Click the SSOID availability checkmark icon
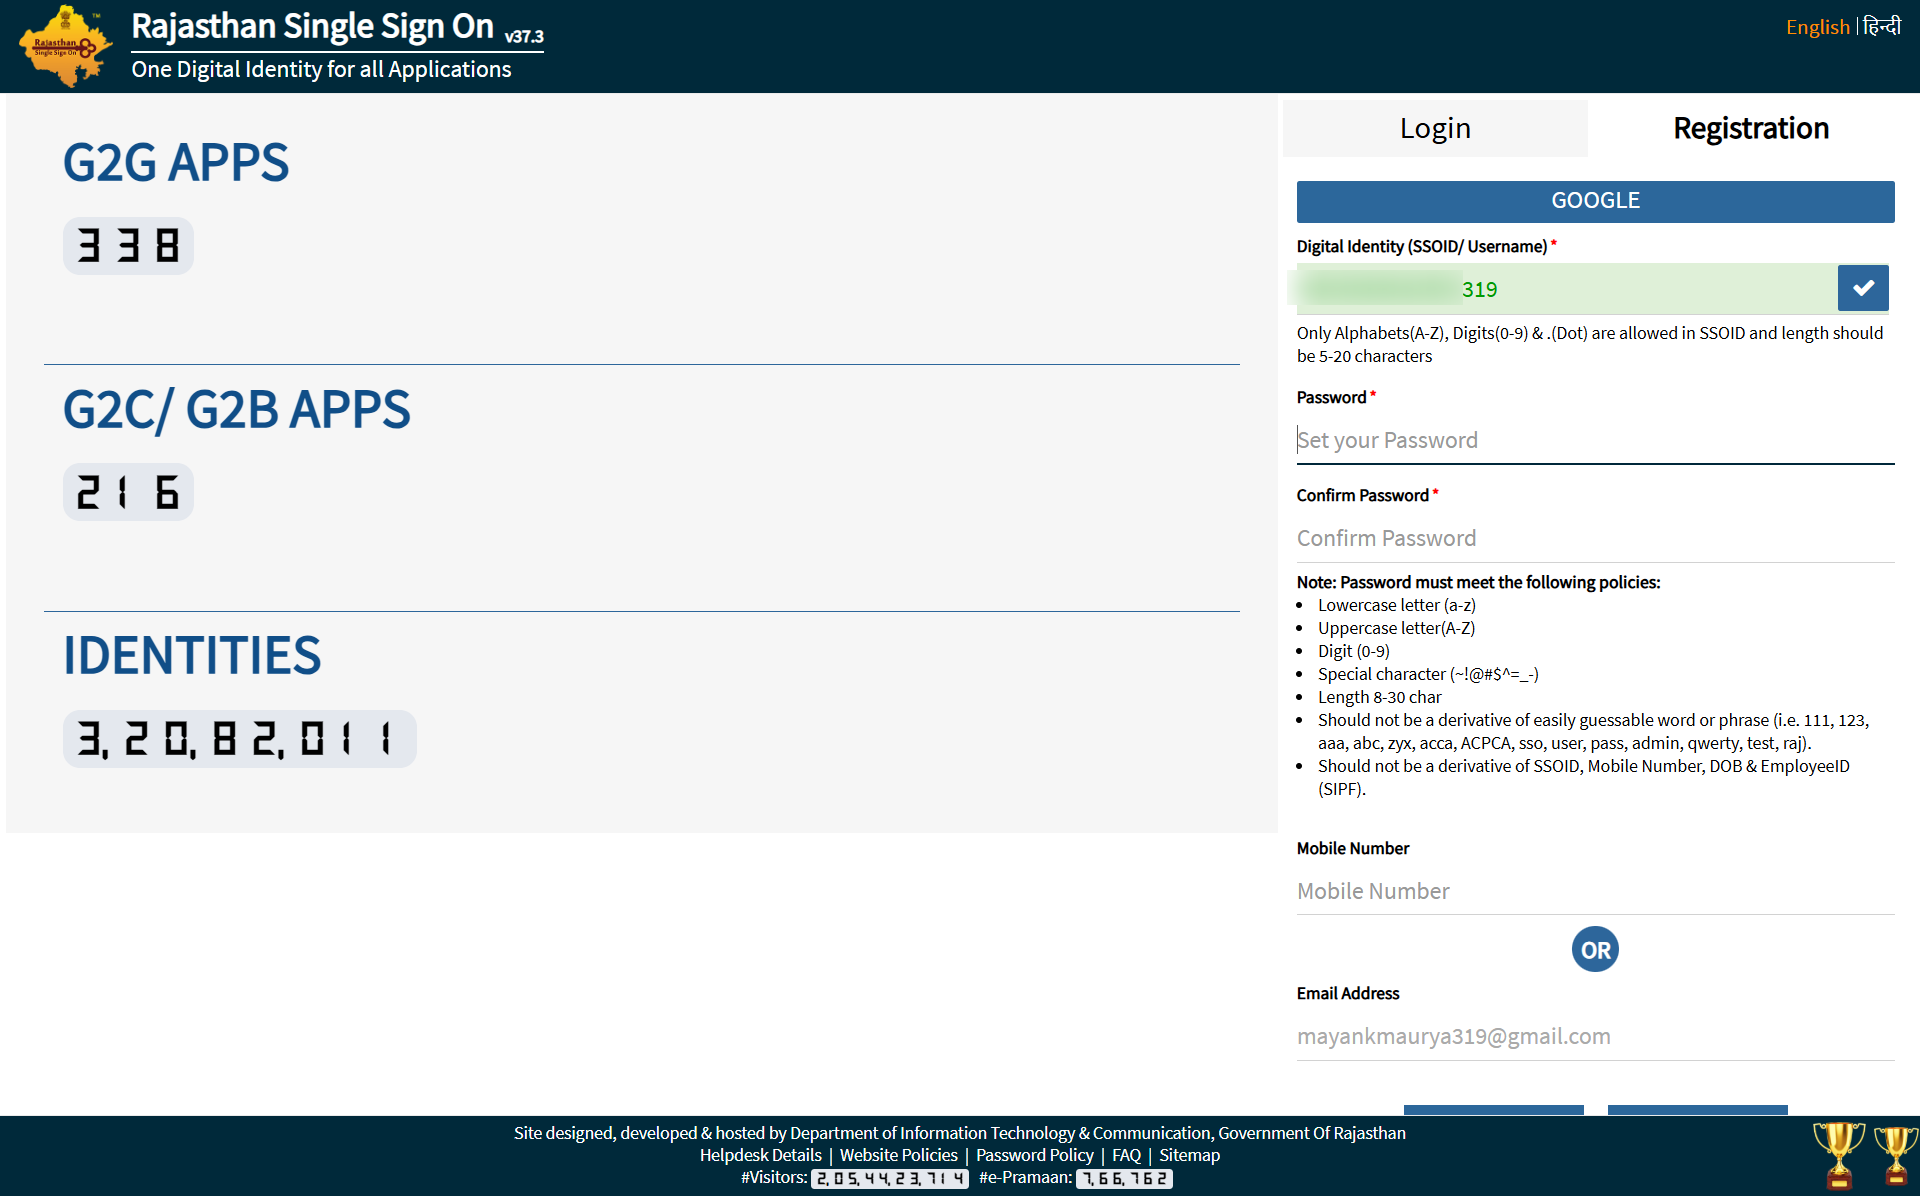The image size is (1920, 1197). [x=1862, y=289]
